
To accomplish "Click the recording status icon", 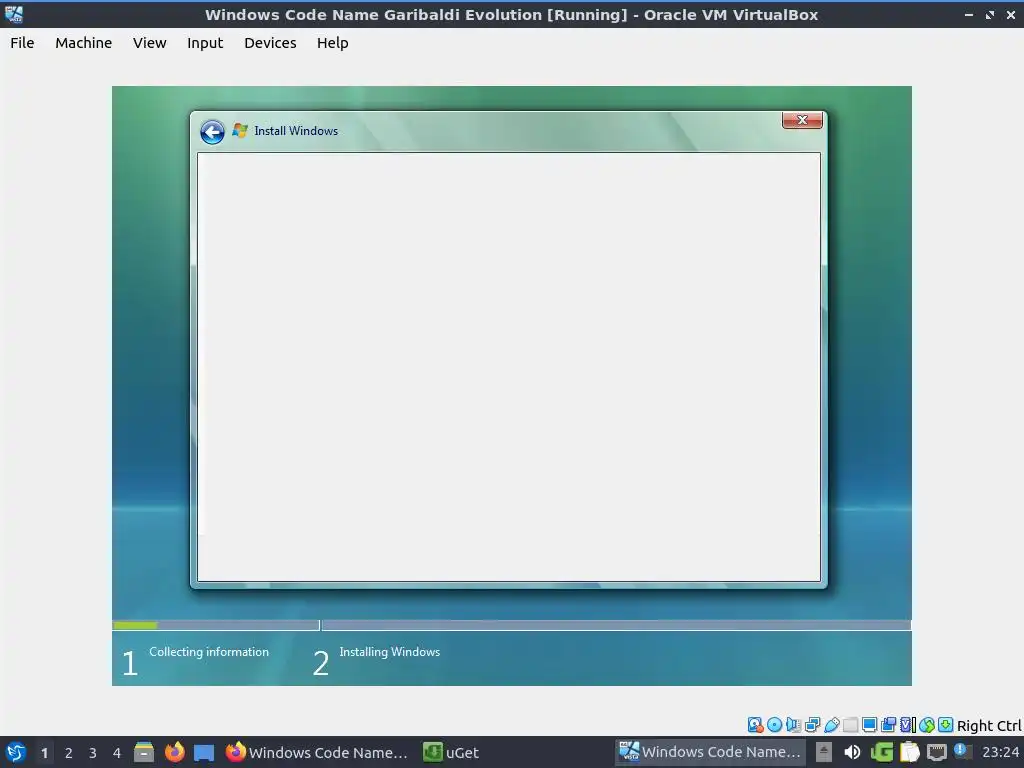I will click(888, 725).
